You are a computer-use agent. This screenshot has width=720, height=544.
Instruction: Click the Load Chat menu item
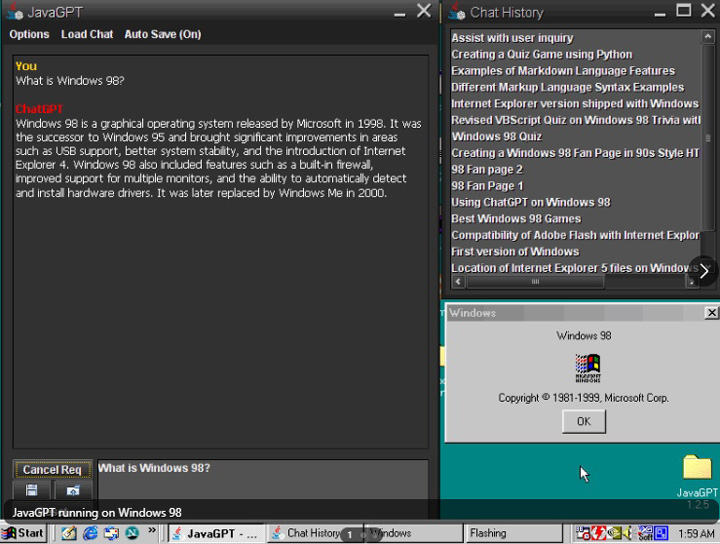click(x=87, y=34)
